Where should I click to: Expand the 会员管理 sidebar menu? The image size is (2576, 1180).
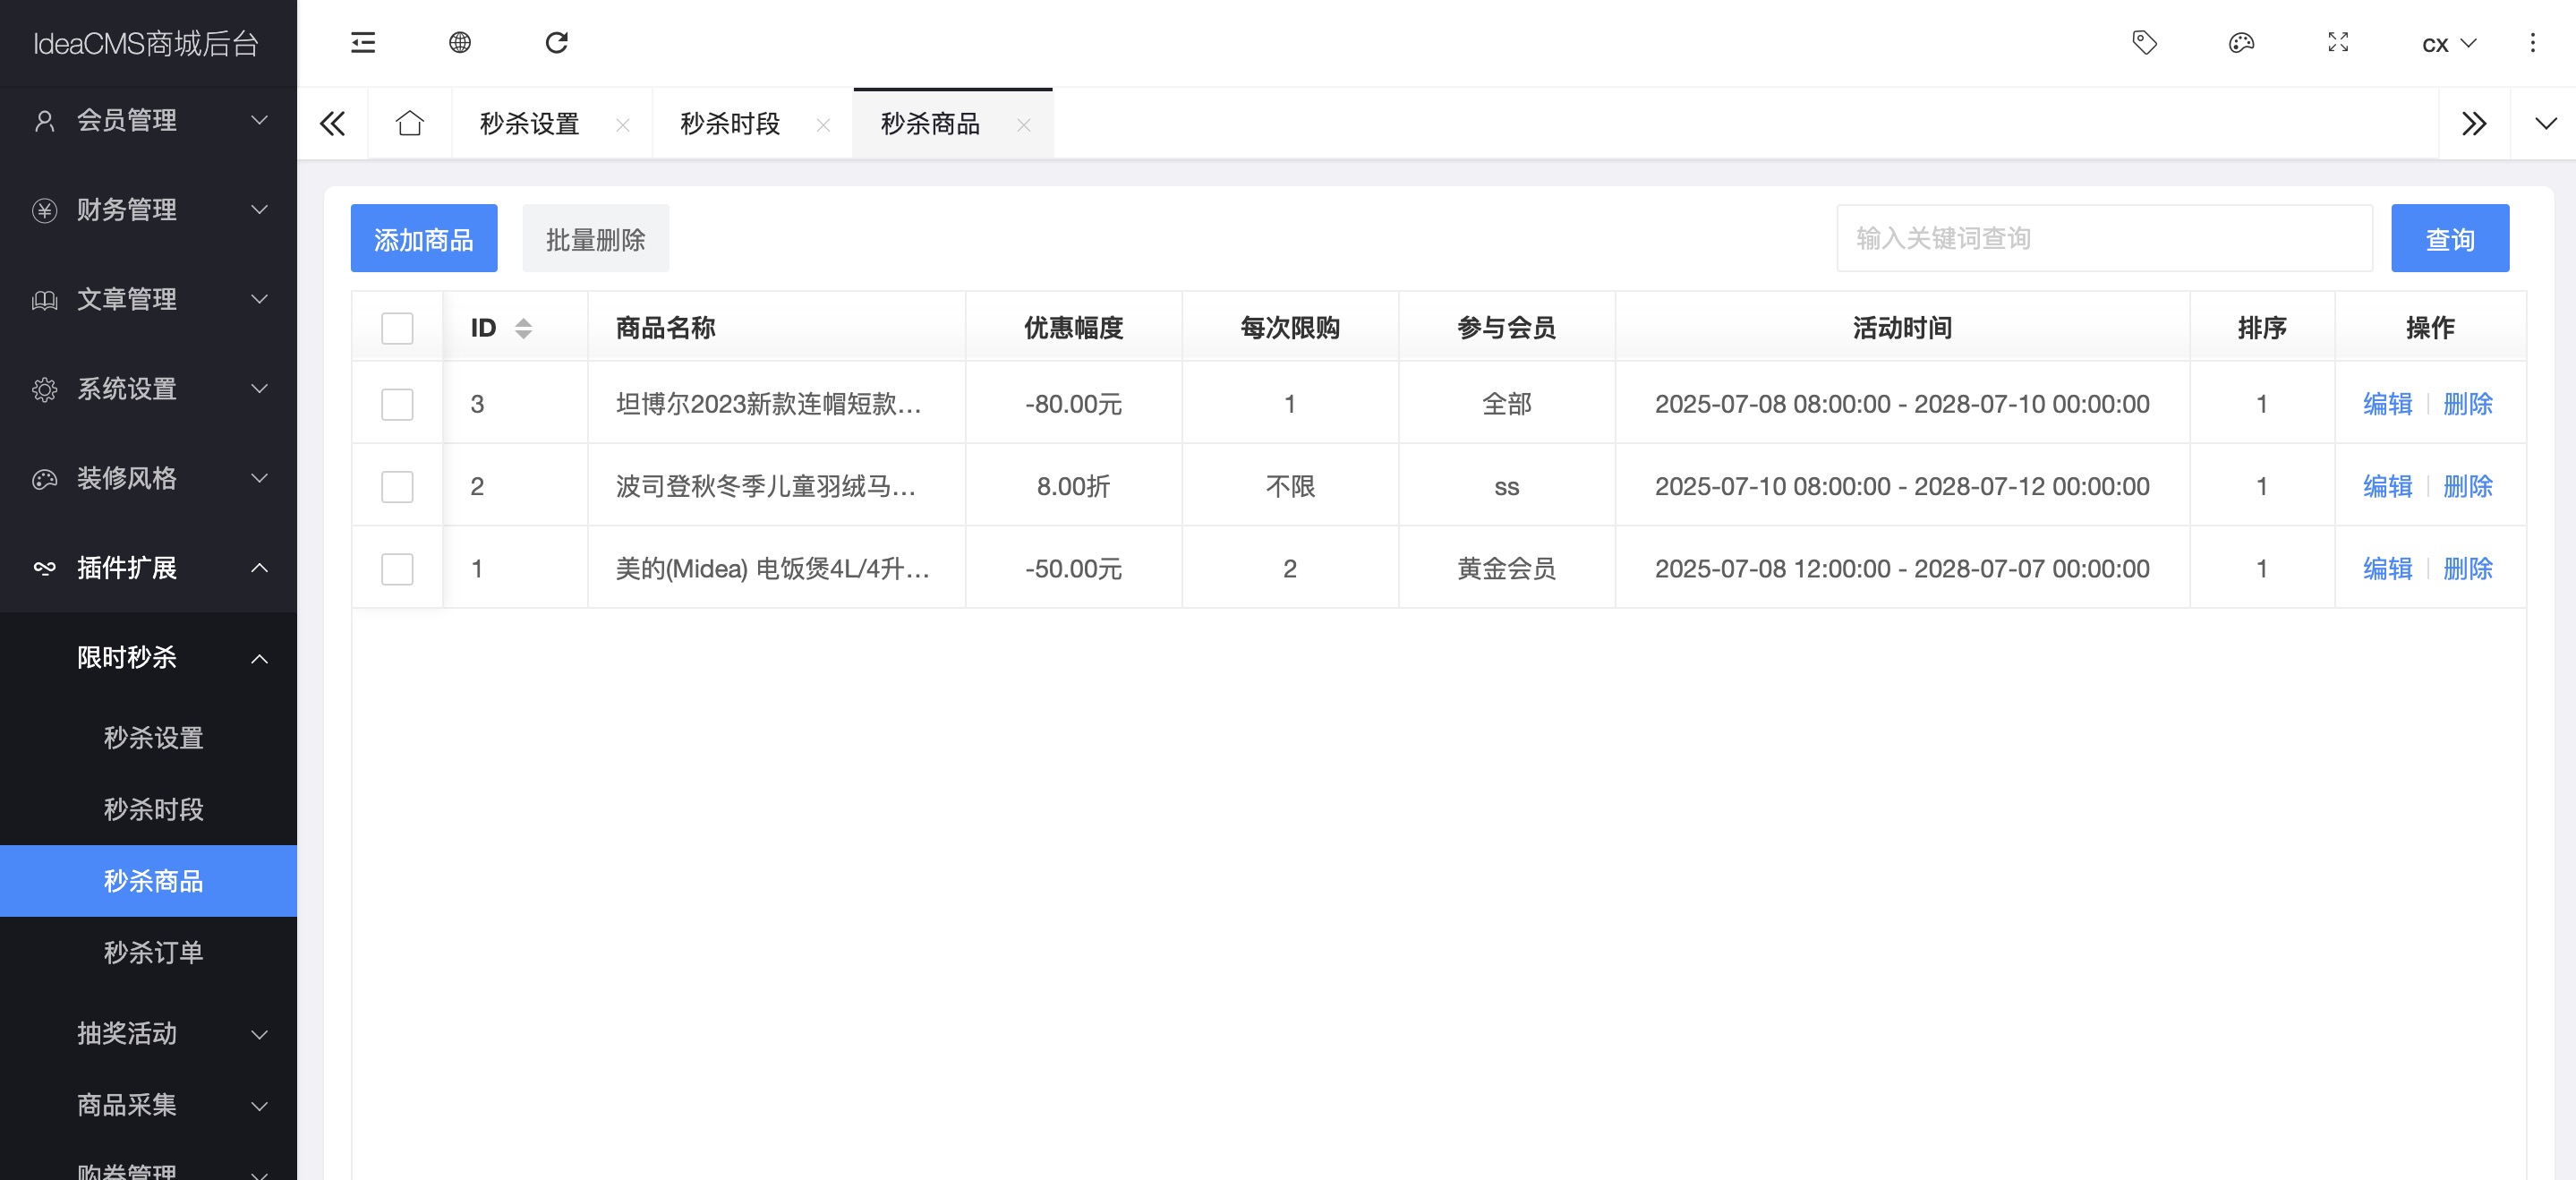pyautogui.click(x=148, y=120)
